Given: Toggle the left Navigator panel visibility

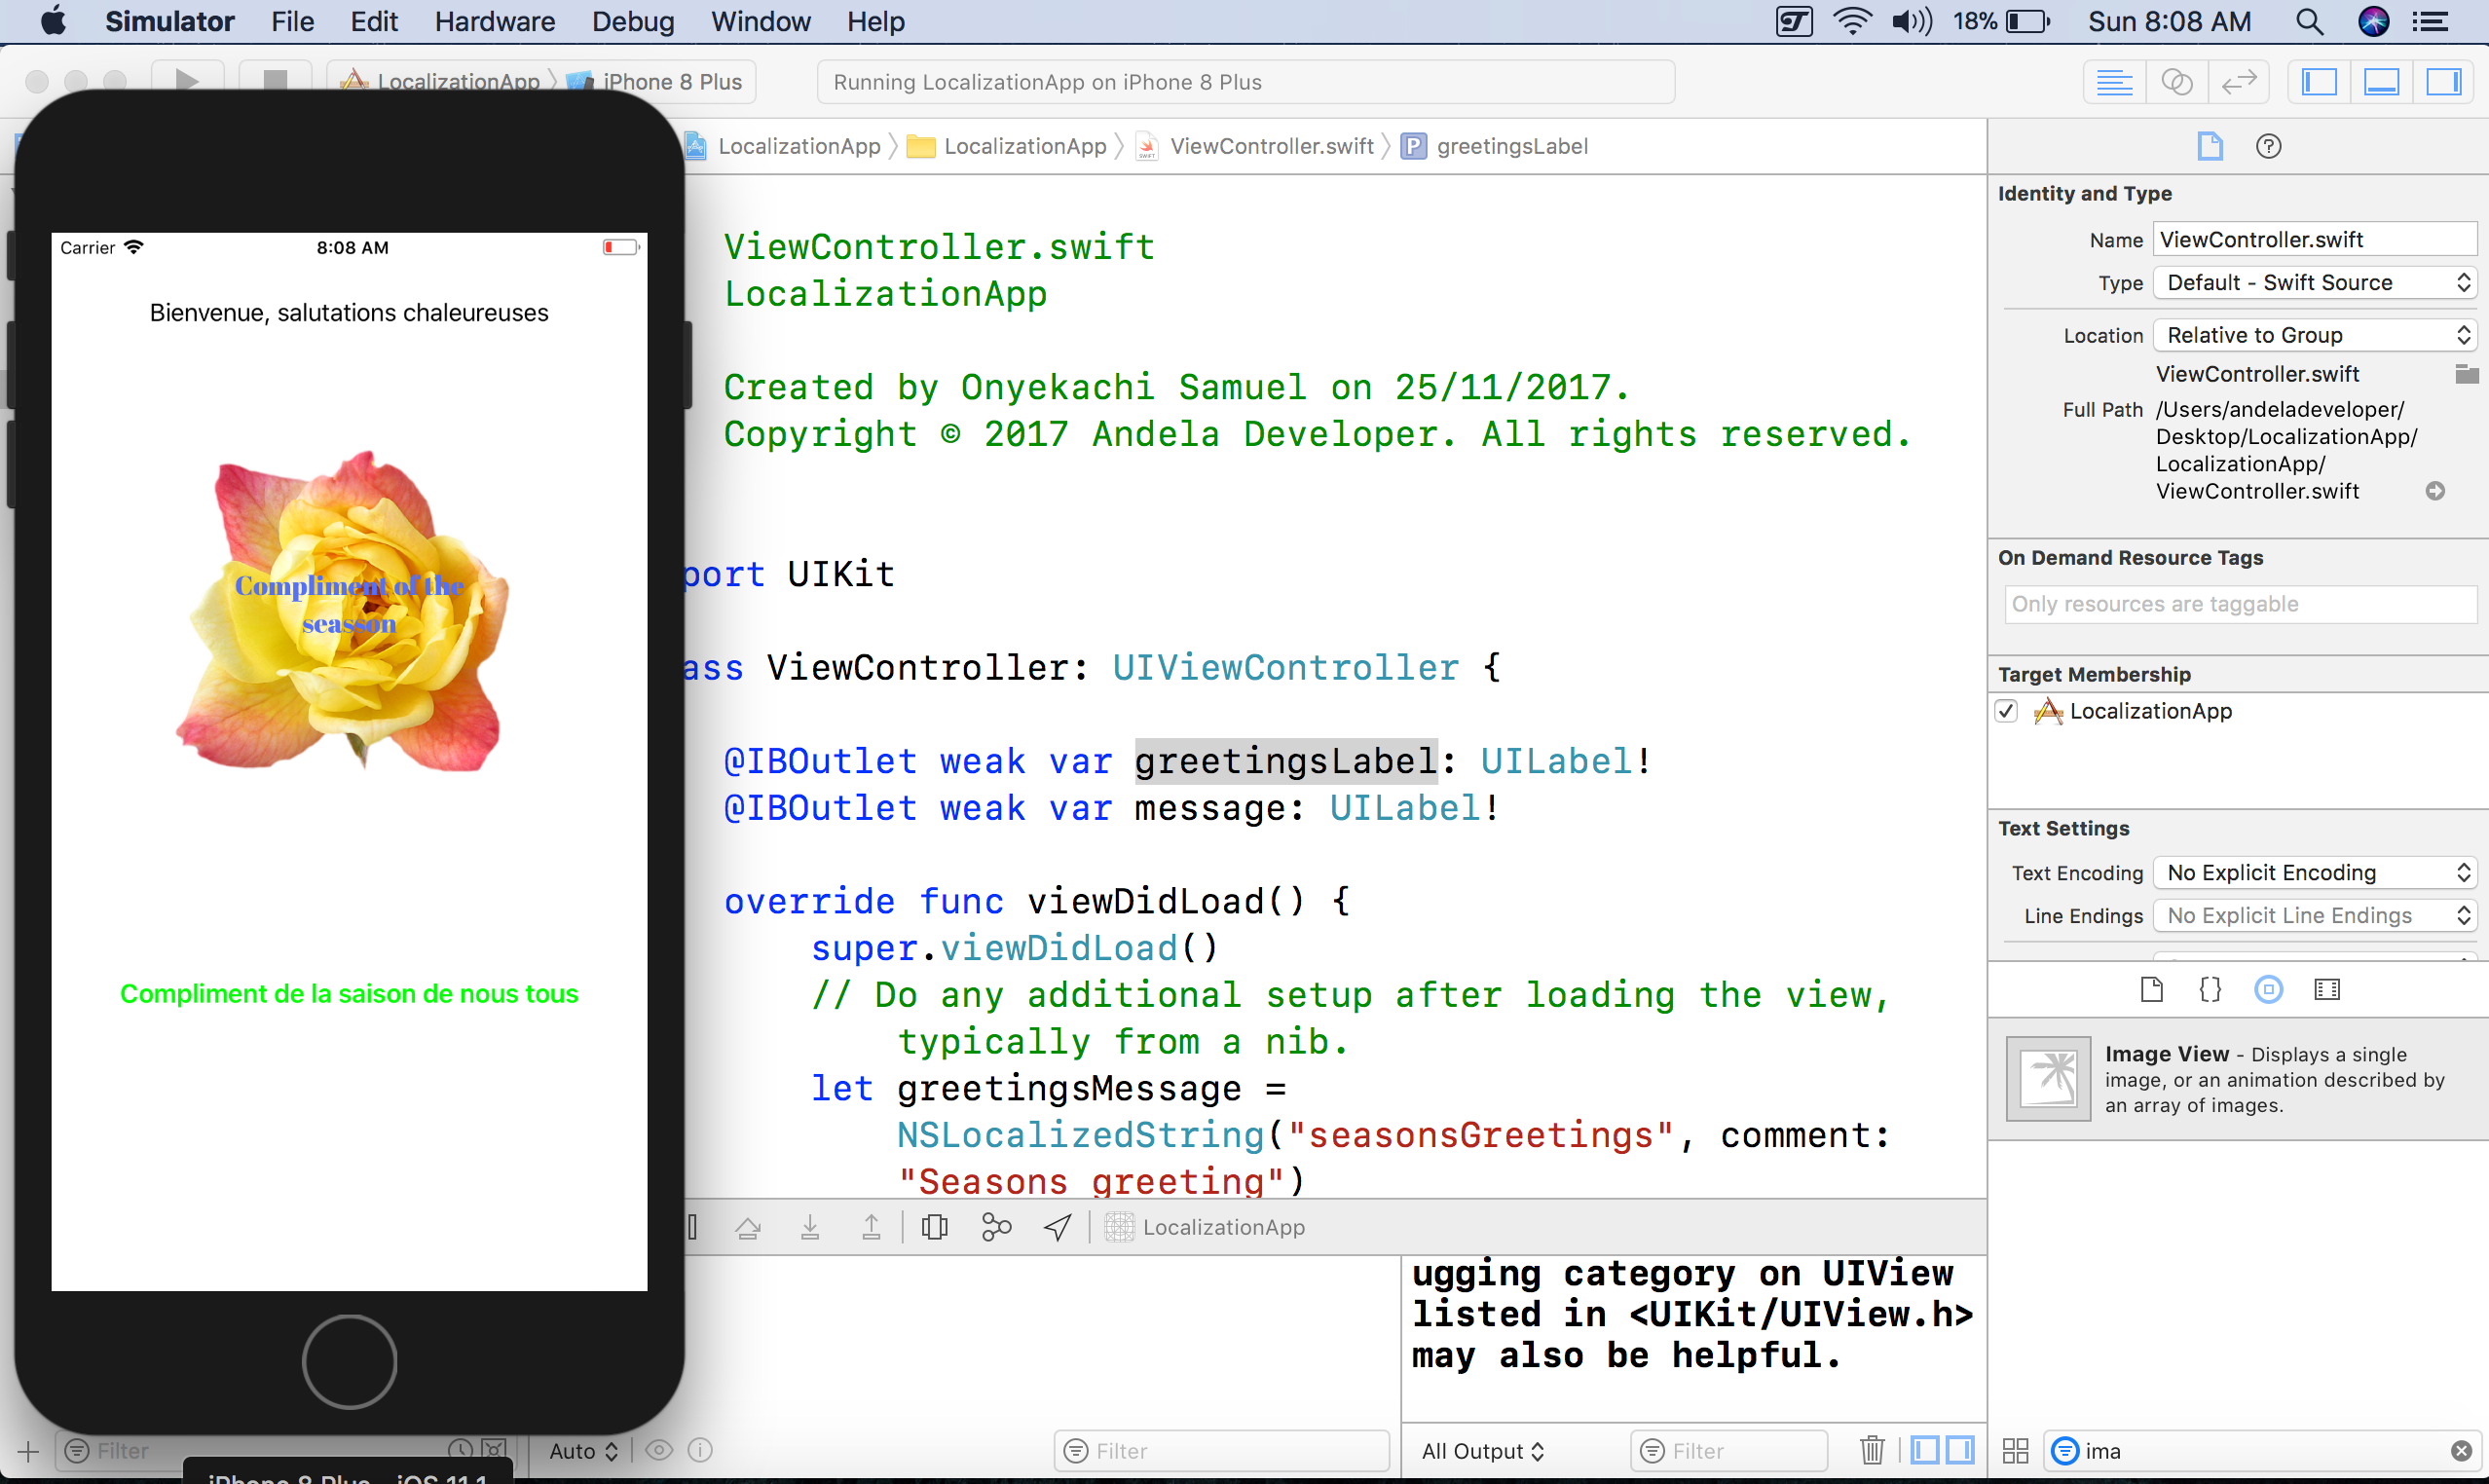Looking at the screenshot, I should tap(2319, 82).
